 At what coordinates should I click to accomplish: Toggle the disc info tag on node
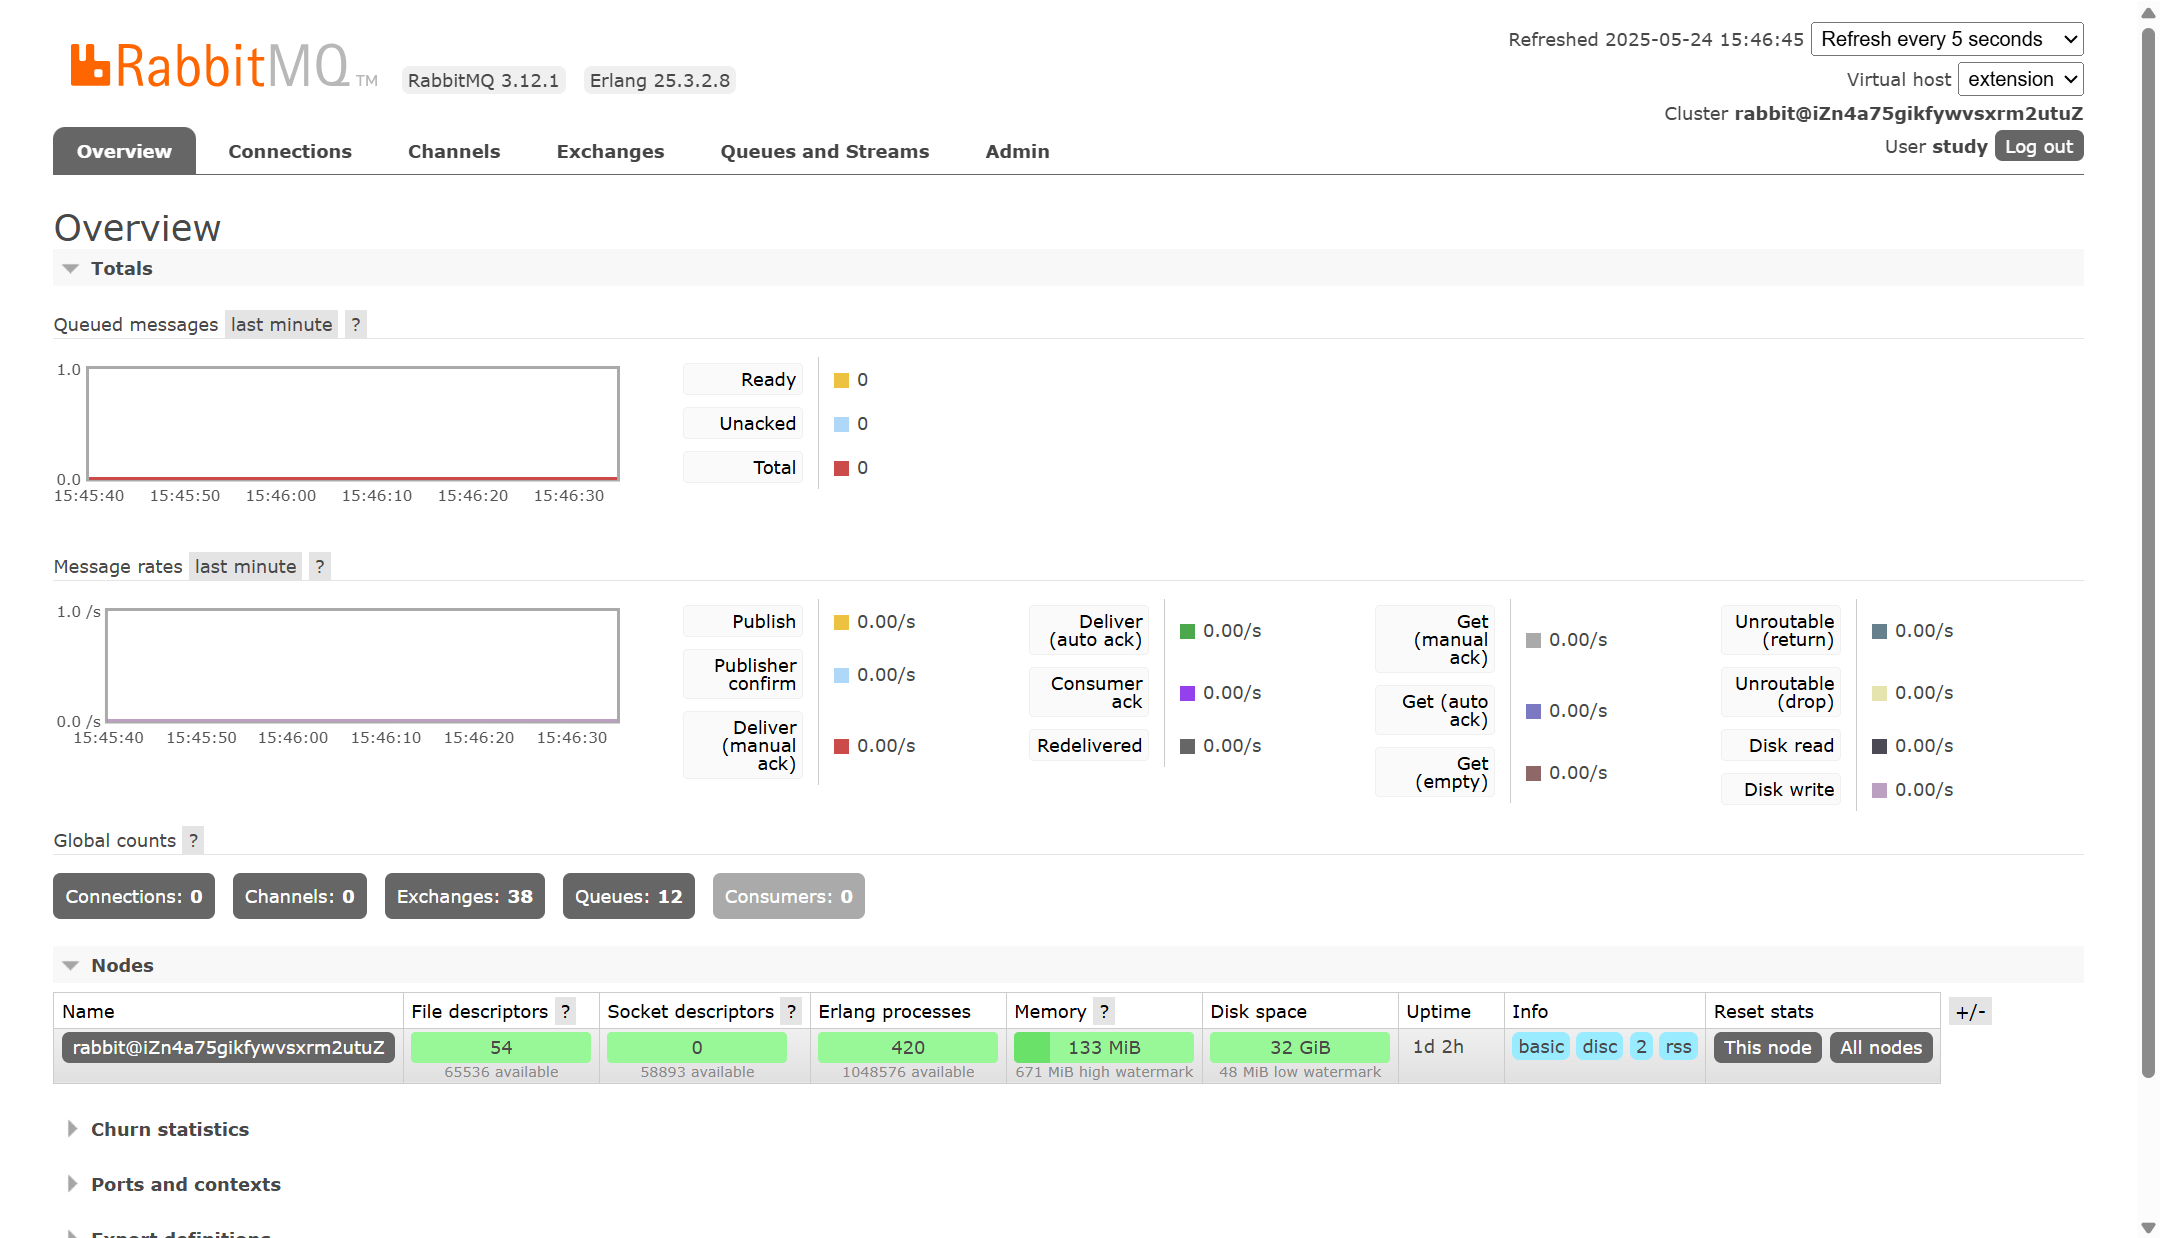(x=1599, y=1047)
